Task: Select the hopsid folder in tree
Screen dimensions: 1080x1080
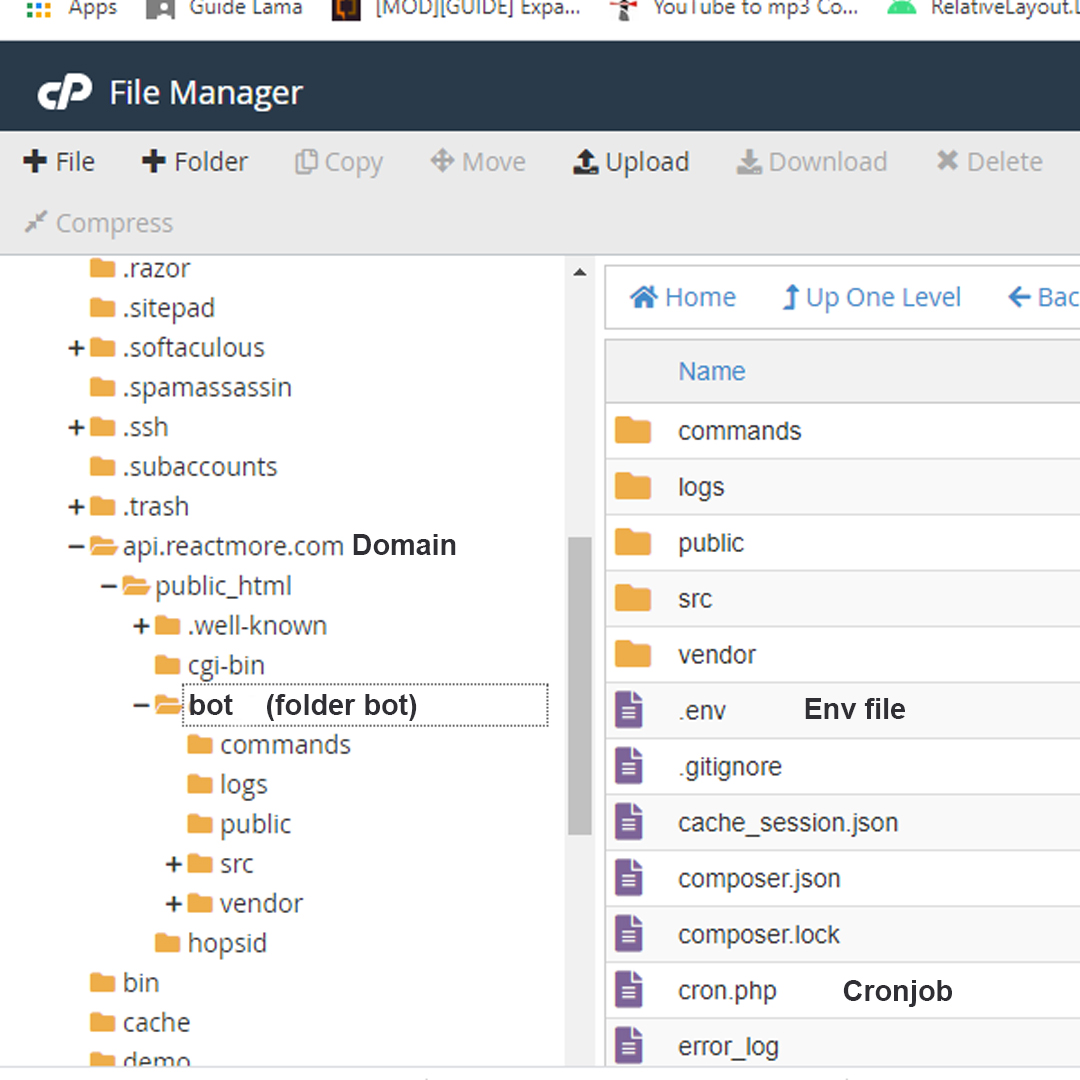Action: click(226, 943)
